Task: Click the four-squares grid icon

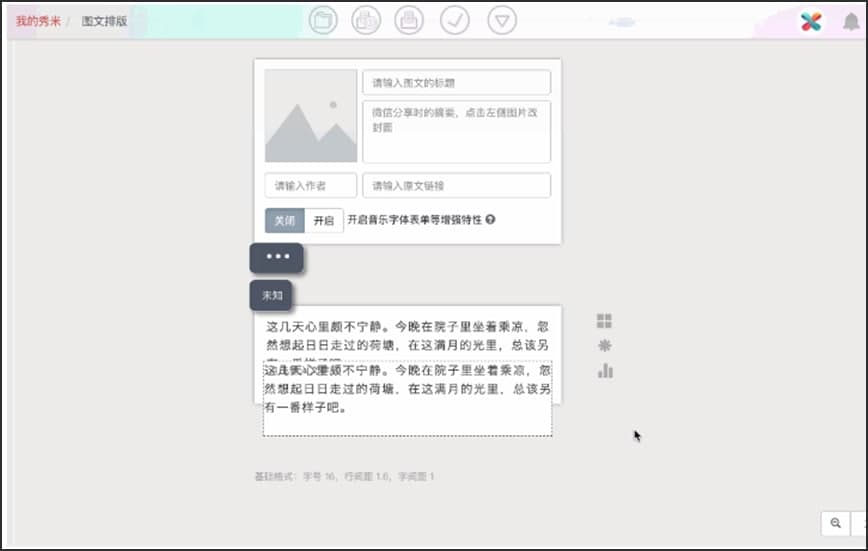Action: [x=604, y=321]
